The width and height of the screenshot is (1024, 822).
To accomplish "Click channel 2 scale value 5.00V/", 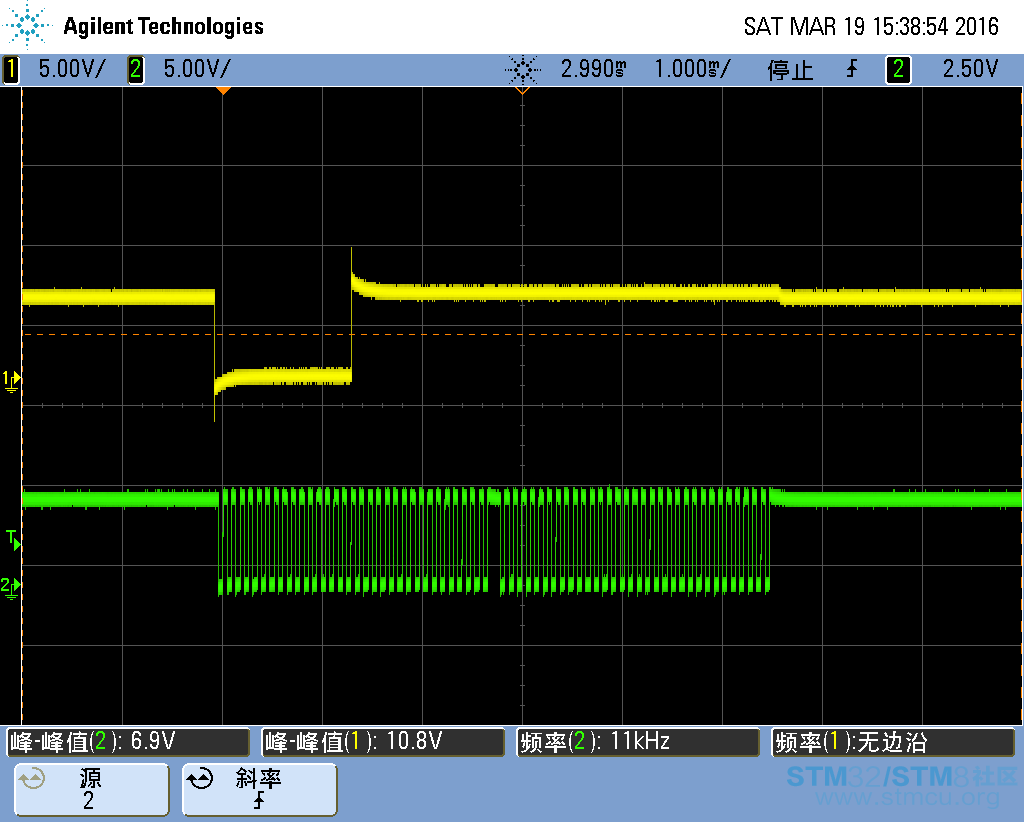I will (197, 69).
